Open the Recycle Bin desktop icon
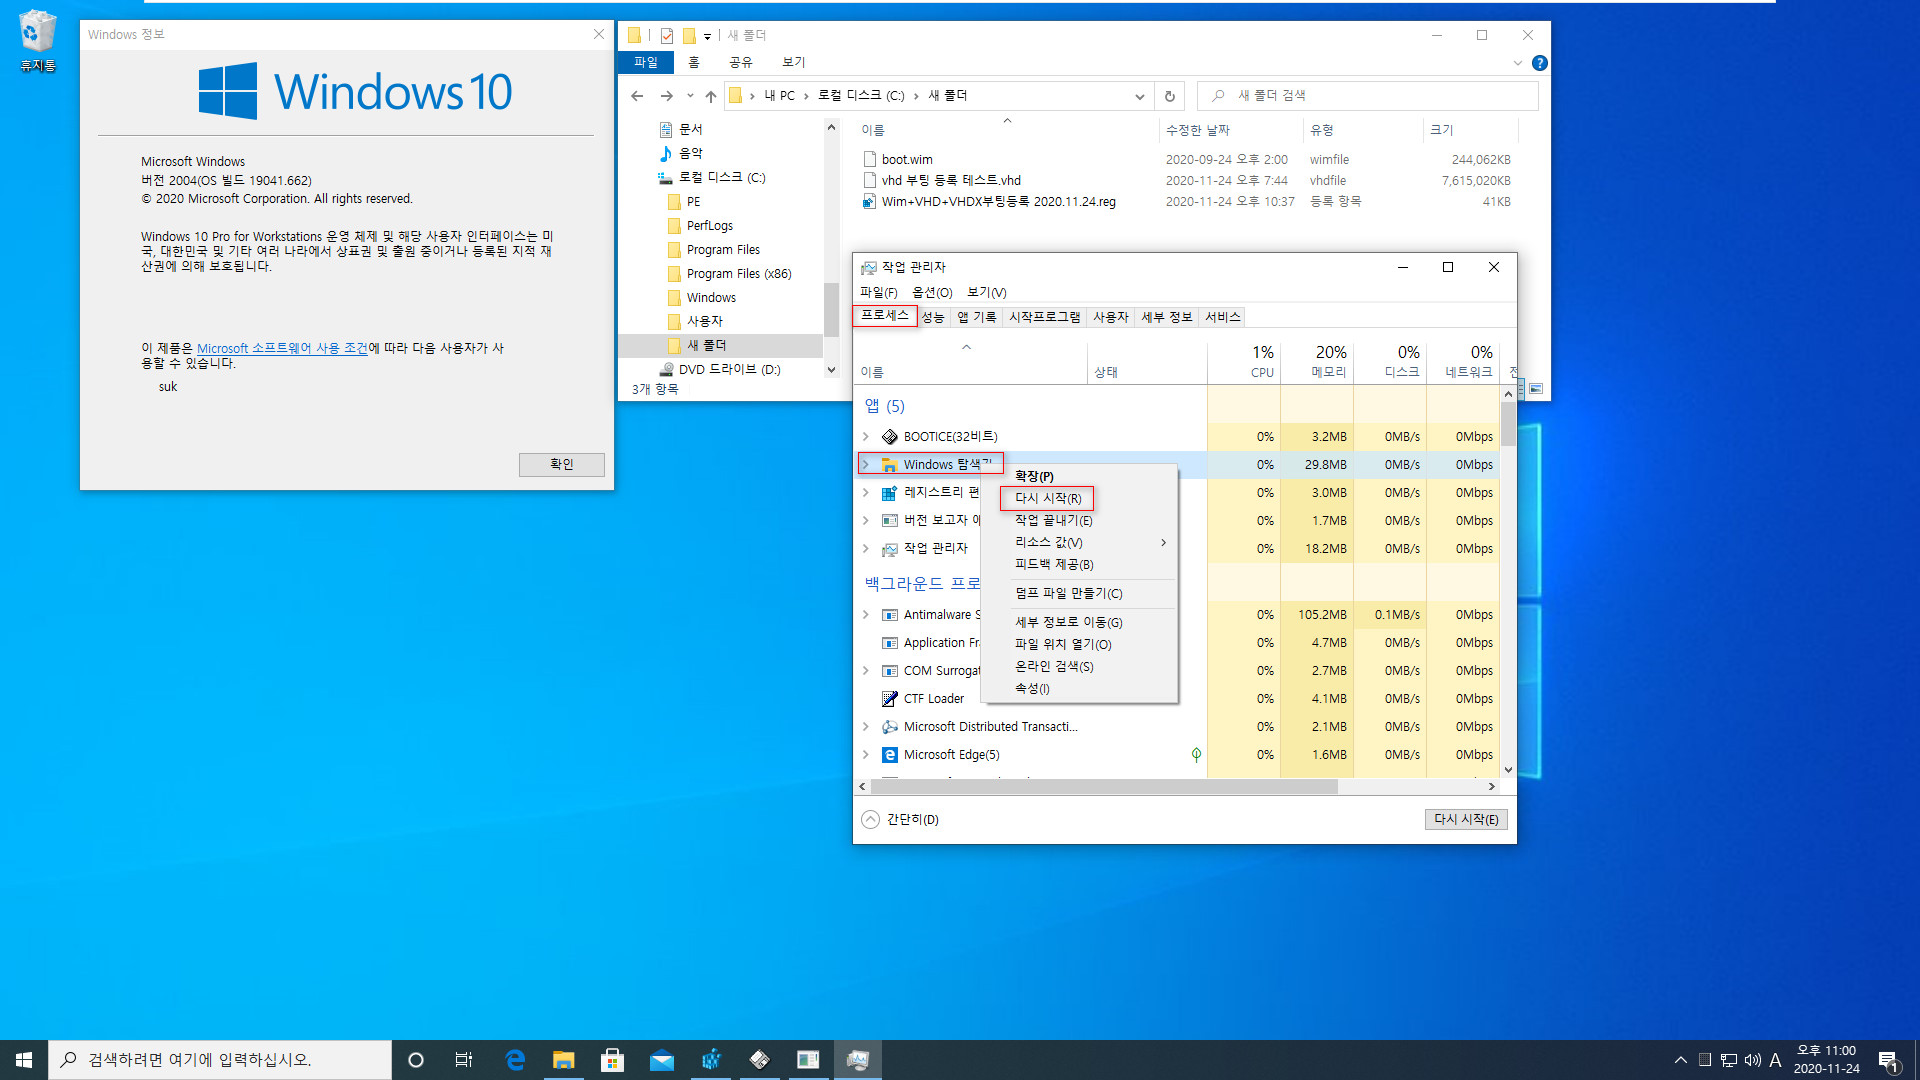The width and height of the screenshot is (1920, 1080). (x=37, y=40)
